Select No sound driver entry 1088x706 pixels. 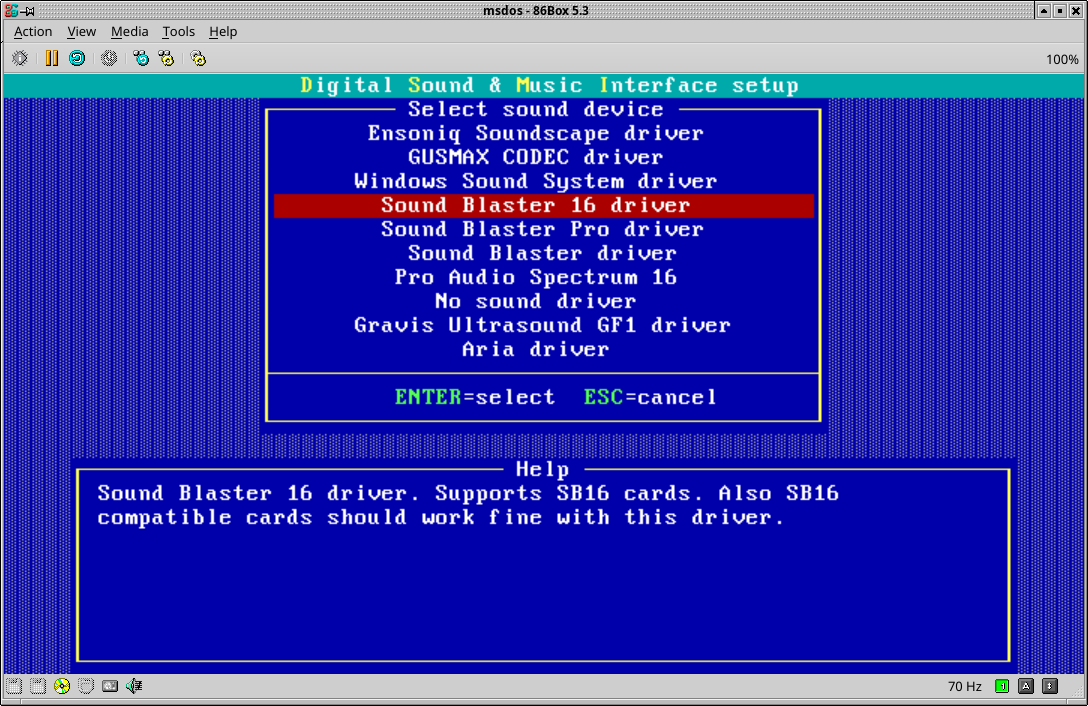[536, 301]
